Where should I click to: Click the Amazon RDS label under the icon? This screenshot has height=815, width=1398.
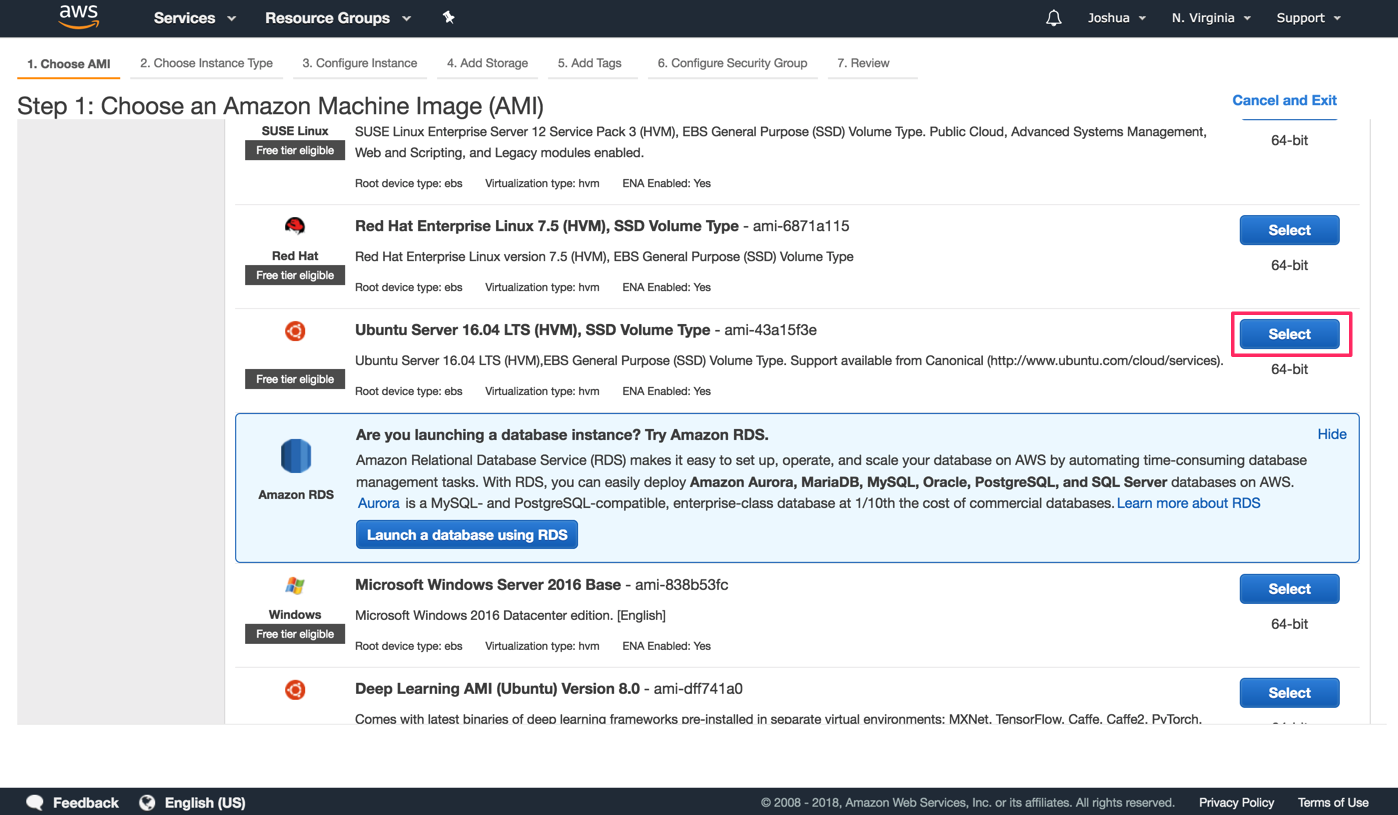tap(296, 494)
